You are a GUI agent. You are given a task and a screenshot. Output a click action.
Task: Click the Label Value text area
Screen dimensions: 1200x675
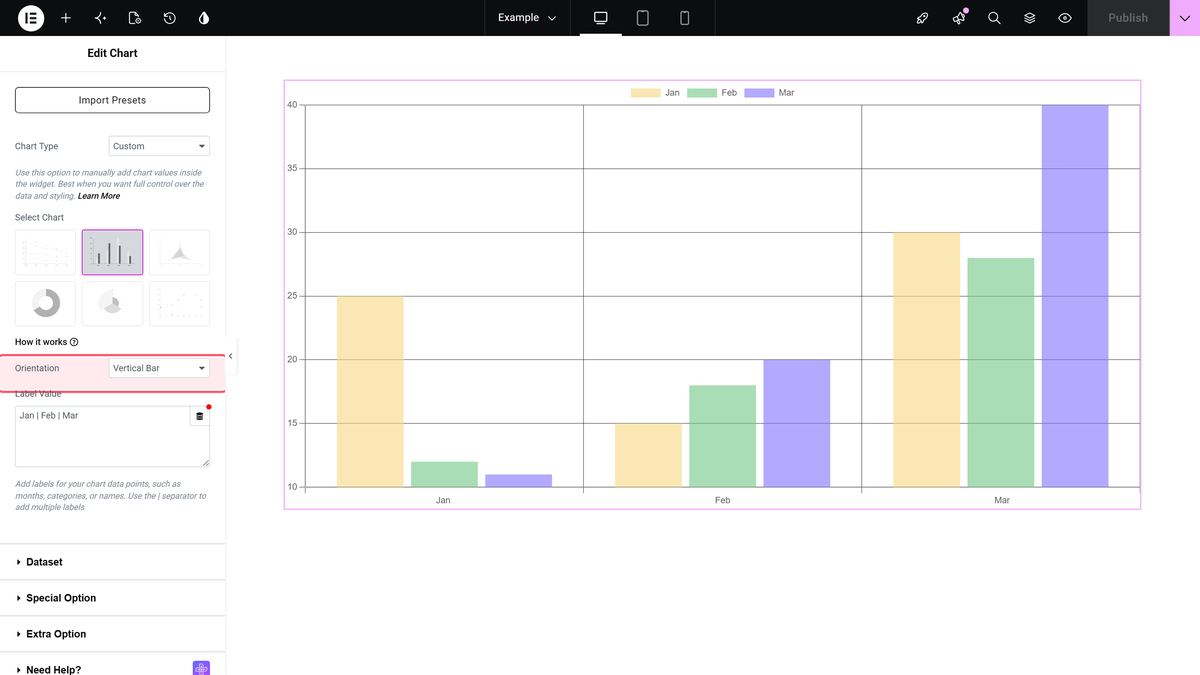pos(112,436)
